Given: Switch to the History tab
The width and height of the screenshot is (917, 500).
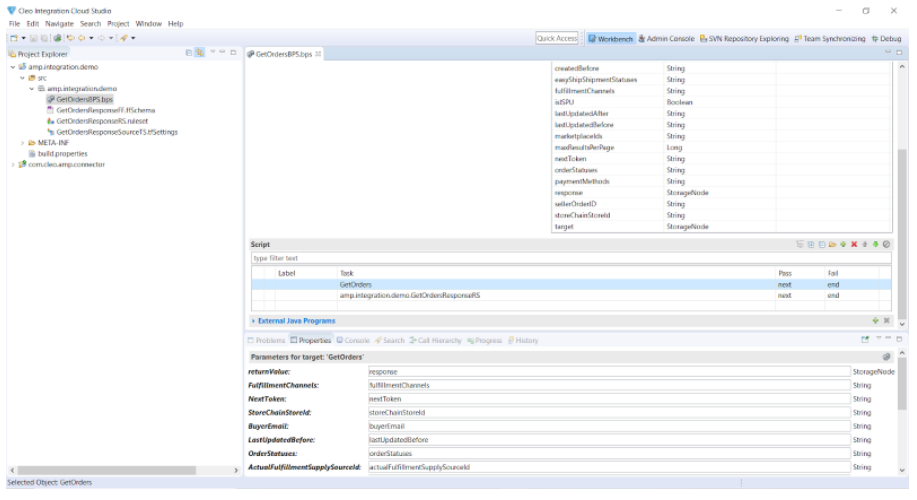Looking at the screenshot, I should point(523,340).
